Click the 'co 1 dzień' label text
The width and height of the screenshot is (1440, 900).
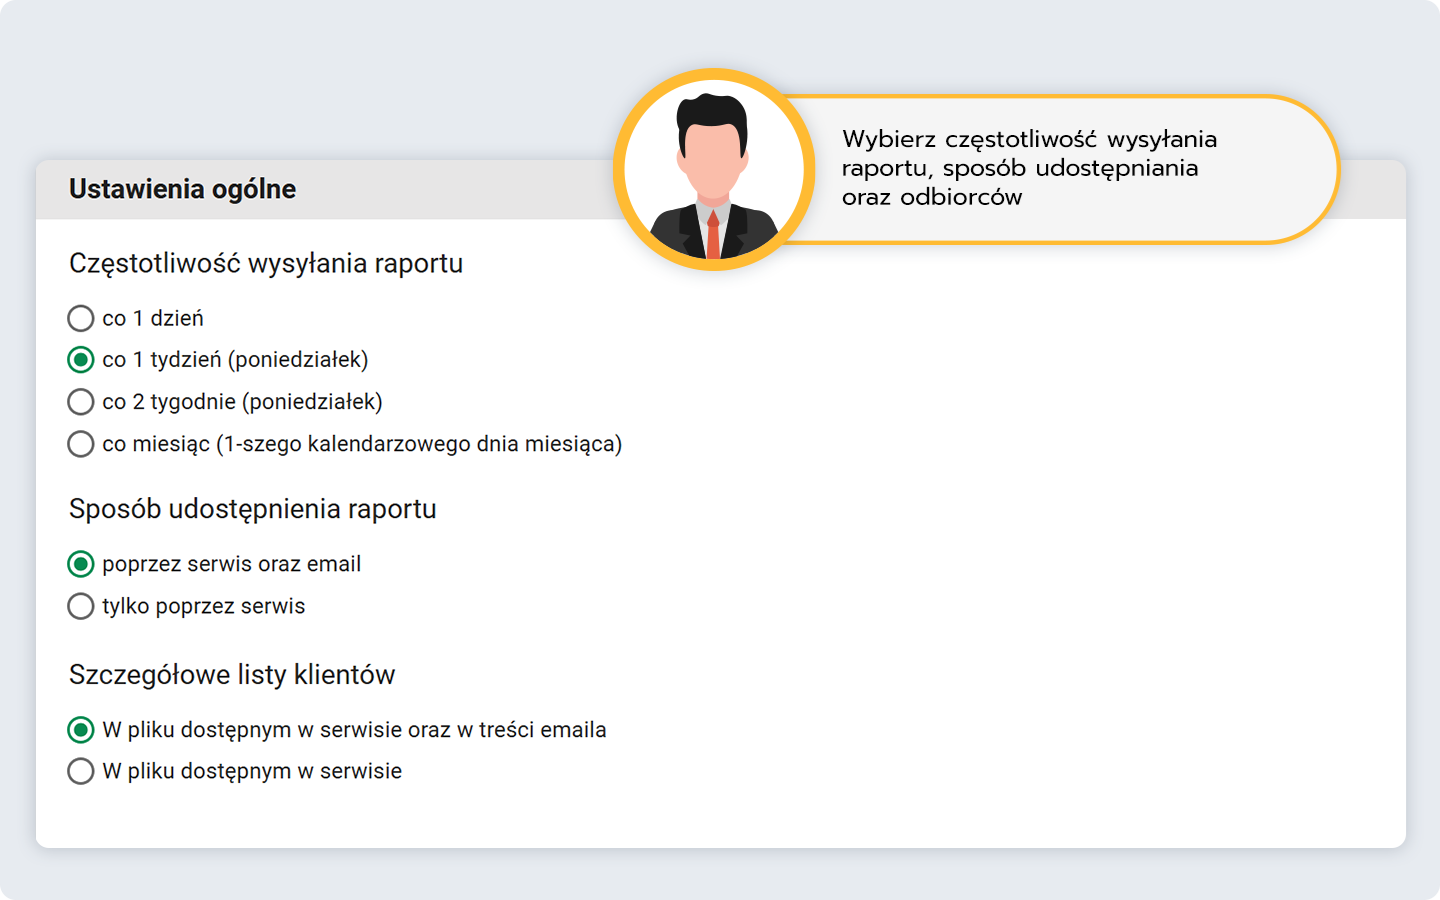(x=153, y=319)
